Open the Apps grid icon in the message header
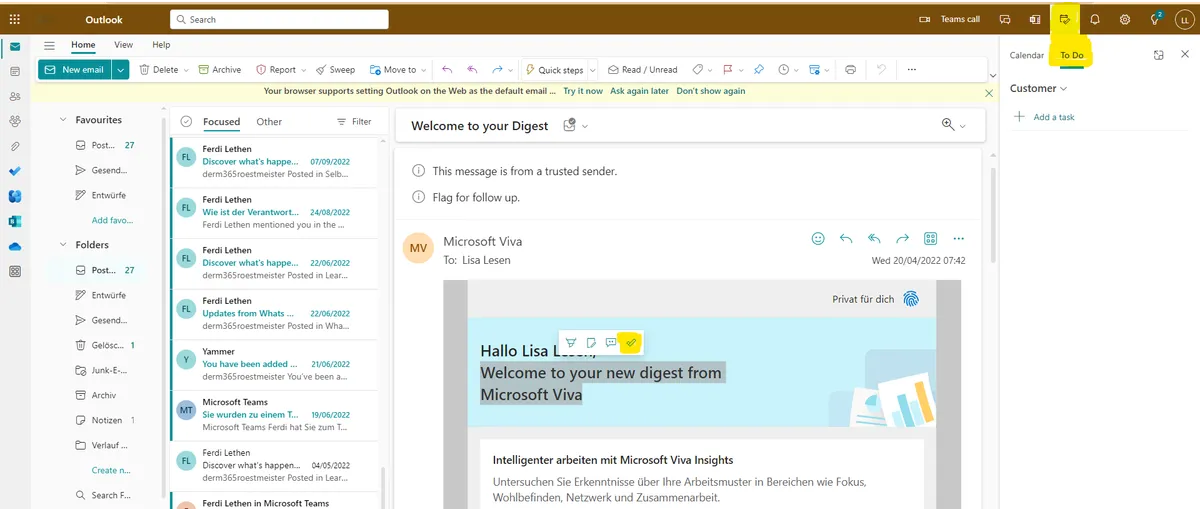 coord(931,239)
